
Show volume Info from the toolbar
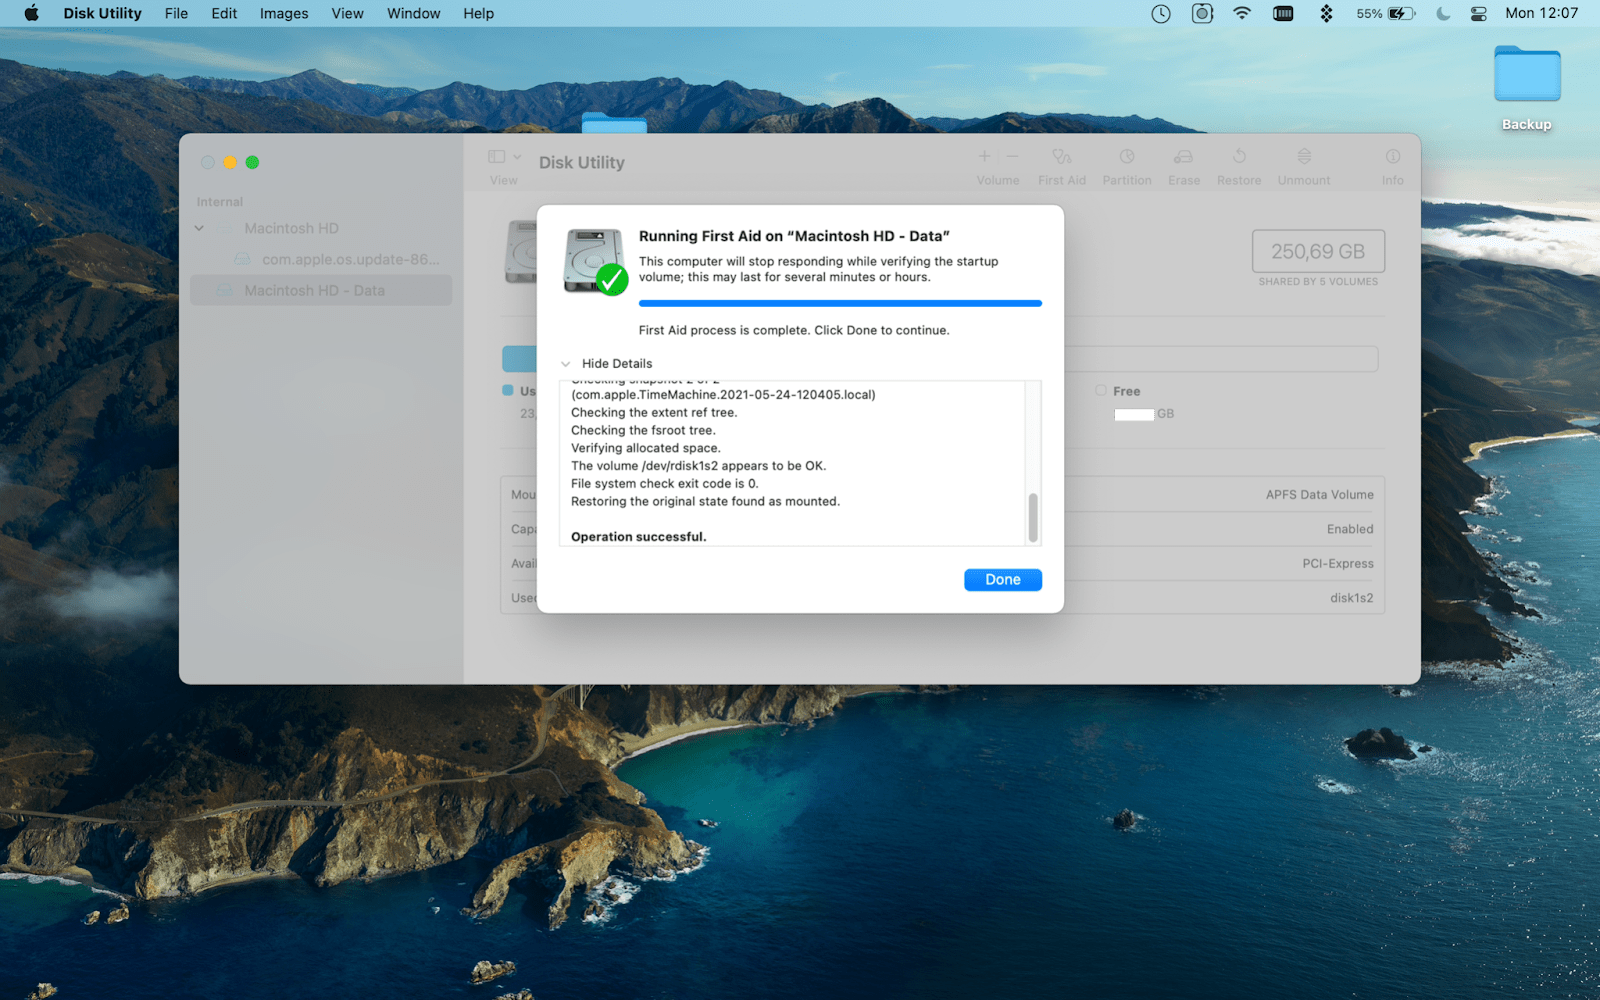(1392, 165)
